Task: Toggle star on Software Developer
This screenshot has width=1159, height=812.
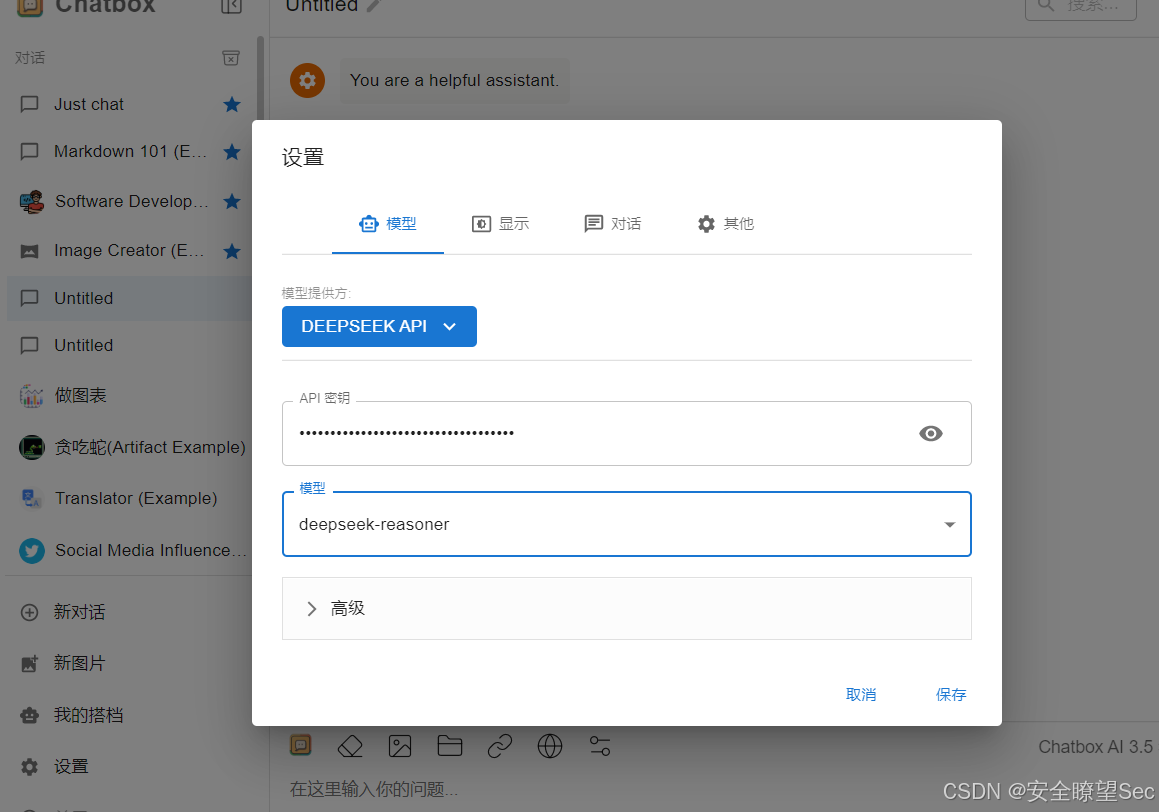Action: point(232,201)
